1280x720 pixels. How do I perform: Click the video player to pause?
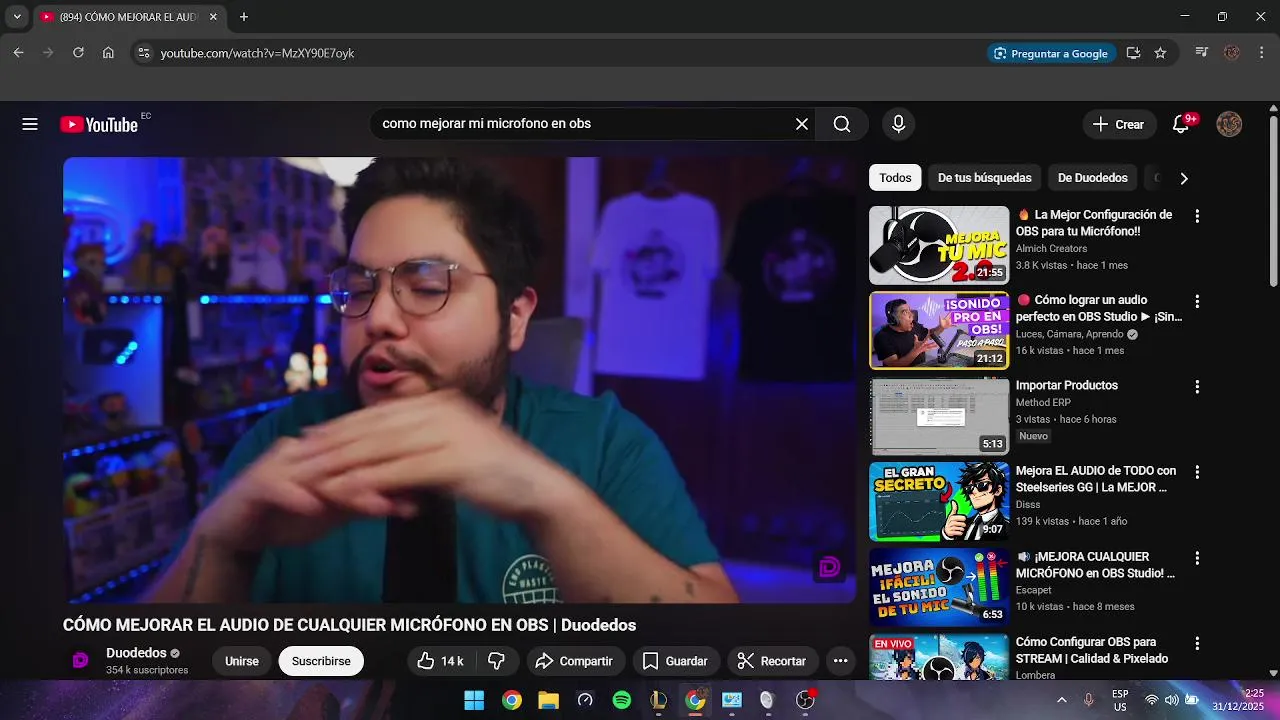[x=460, y=380]
